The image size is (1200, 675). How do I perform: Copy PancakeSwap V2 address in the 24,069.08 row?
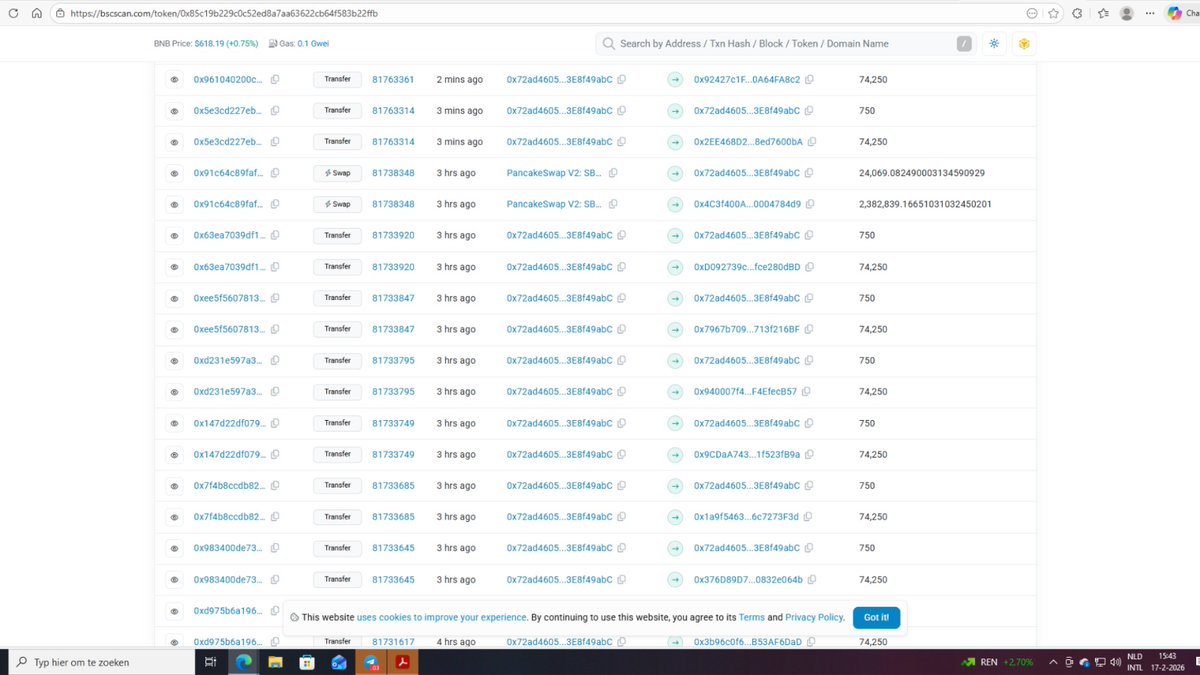(x=613, y=173)
